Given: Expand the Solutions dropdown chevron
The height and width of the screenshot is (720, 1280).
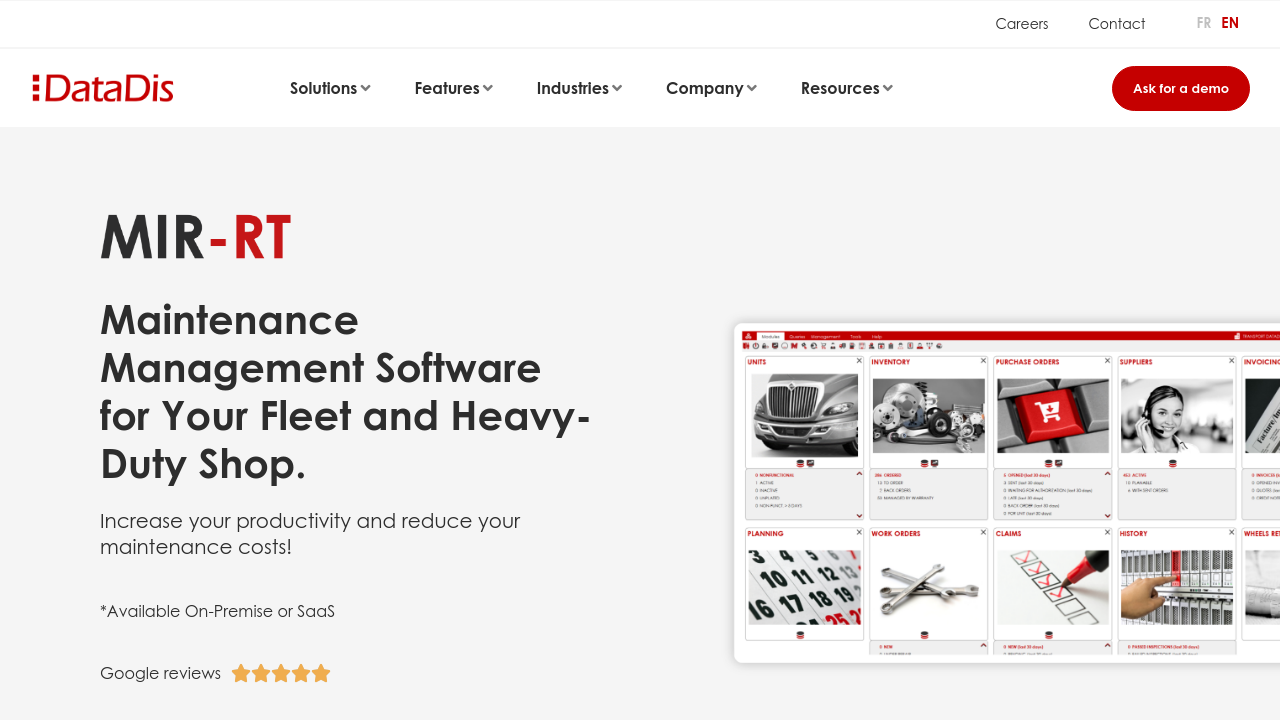Looking at the screenshot, I should tap(366, 88).
